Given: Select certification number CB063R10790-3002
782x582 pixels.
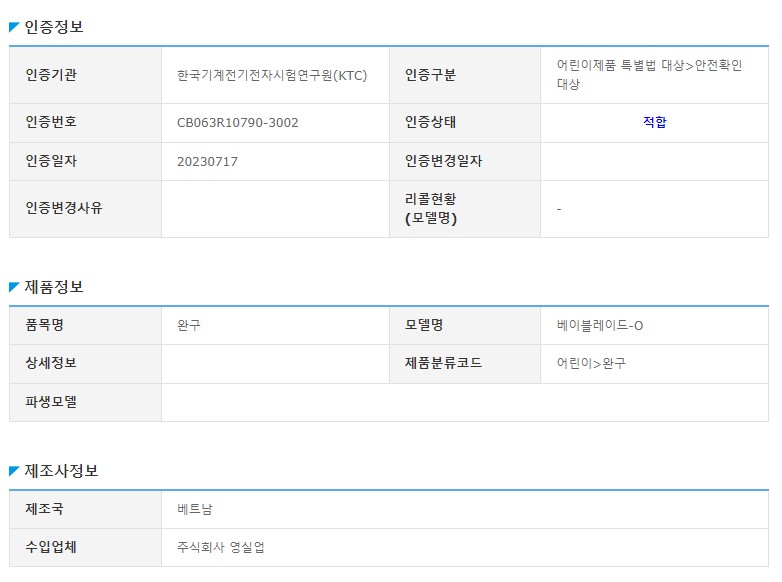Looking at the screenshot, I should (x=237, y=123).
